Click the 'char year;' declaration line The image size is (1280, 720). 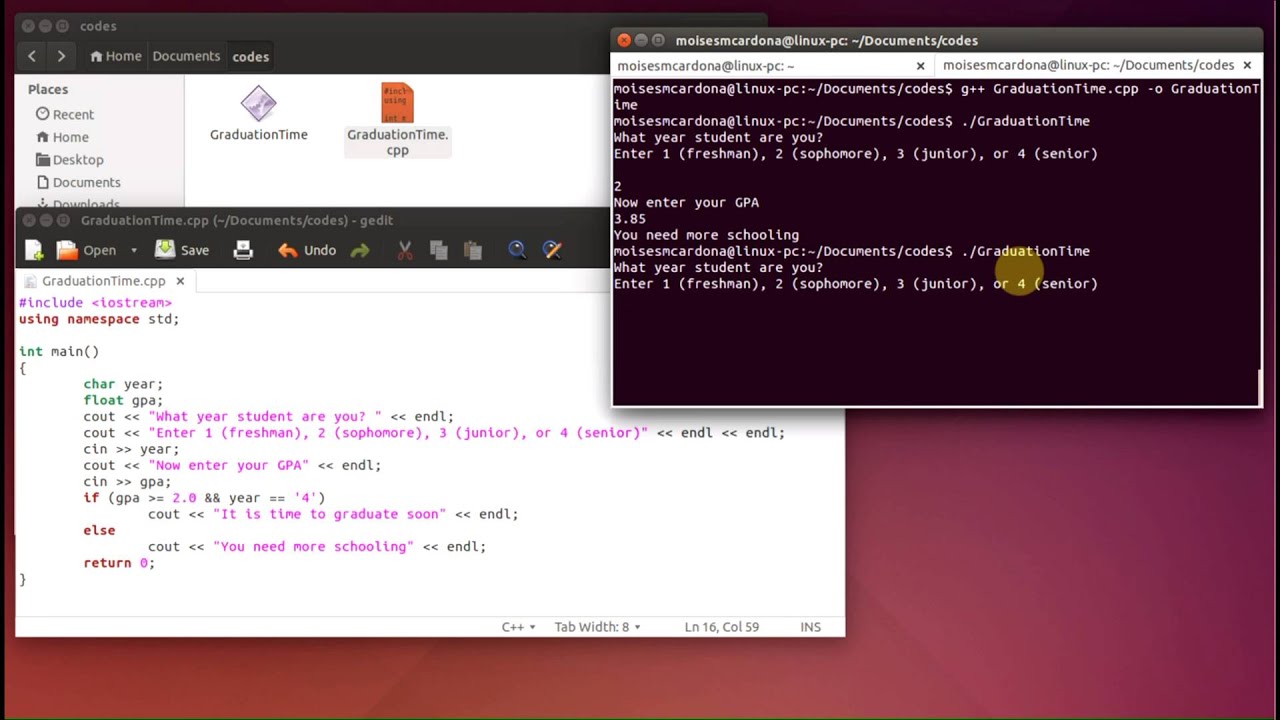(123, 384)
